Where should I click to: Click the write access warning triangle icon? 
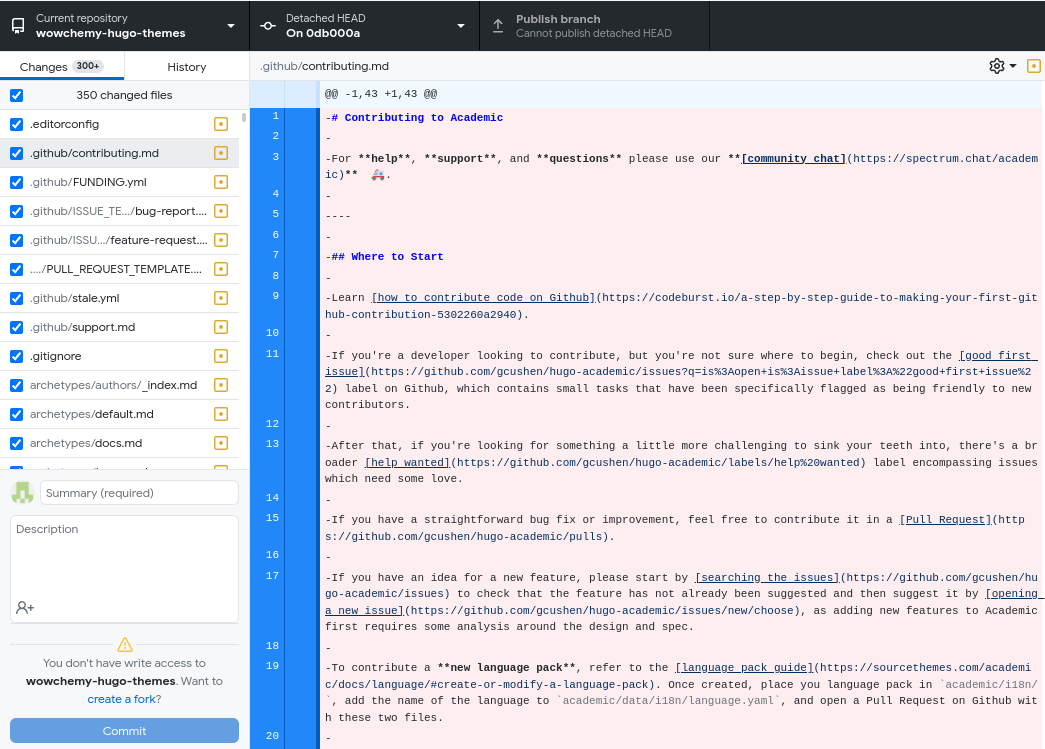coord(125,644)
